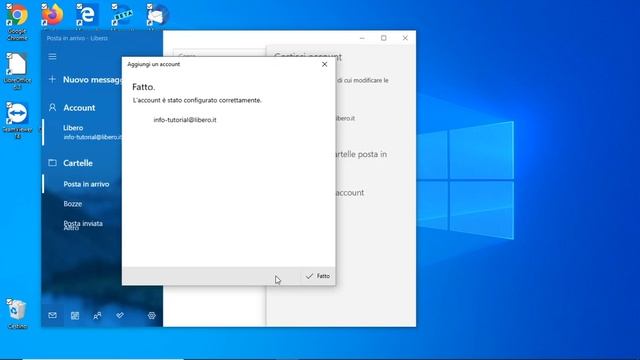This screenshot has height=360, width=640.
Task: Click the 'Fatto.' heading in dialog
Action: point(144,87)
